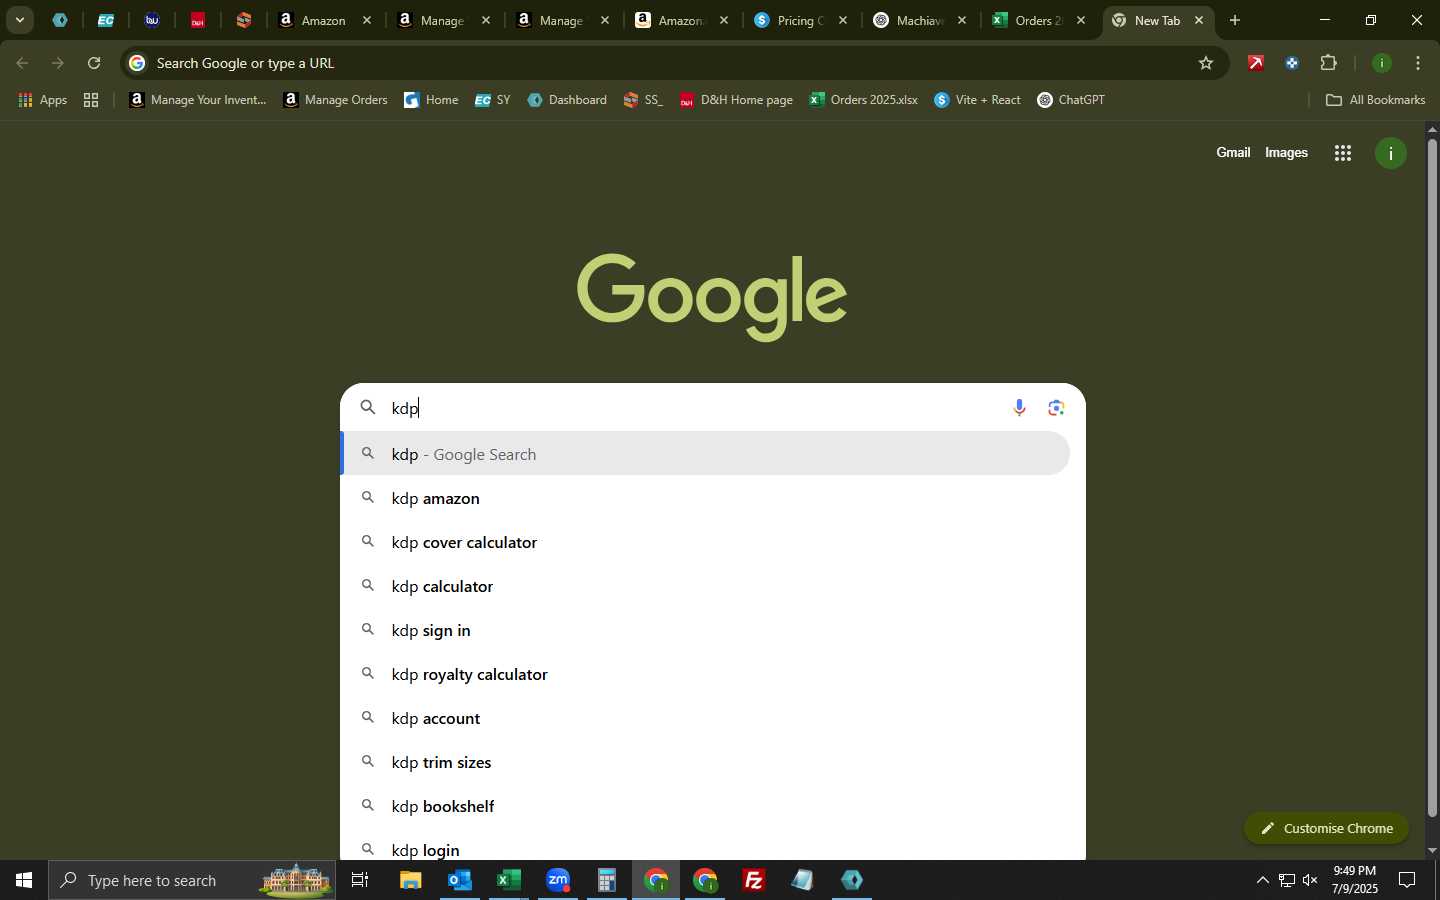Close the New Tab tab
The height and width of the screenshot is (900, 1440).
pyautogui.click(x=1199, y=20)
